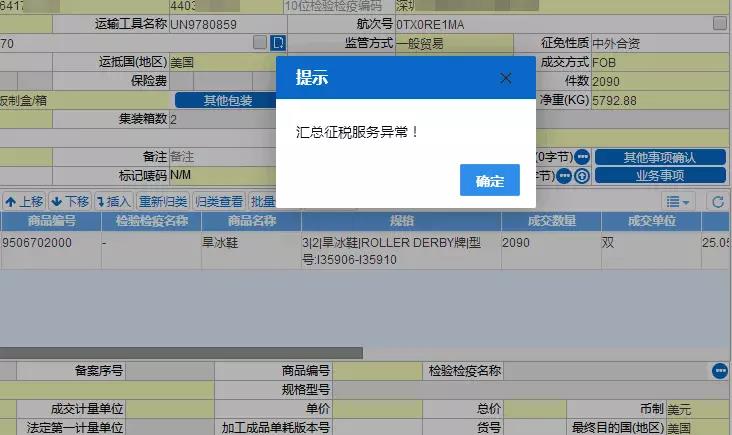732x435 pixels.
Task: Click 确定 to dismiss the prompt
Action: point(489,180)
